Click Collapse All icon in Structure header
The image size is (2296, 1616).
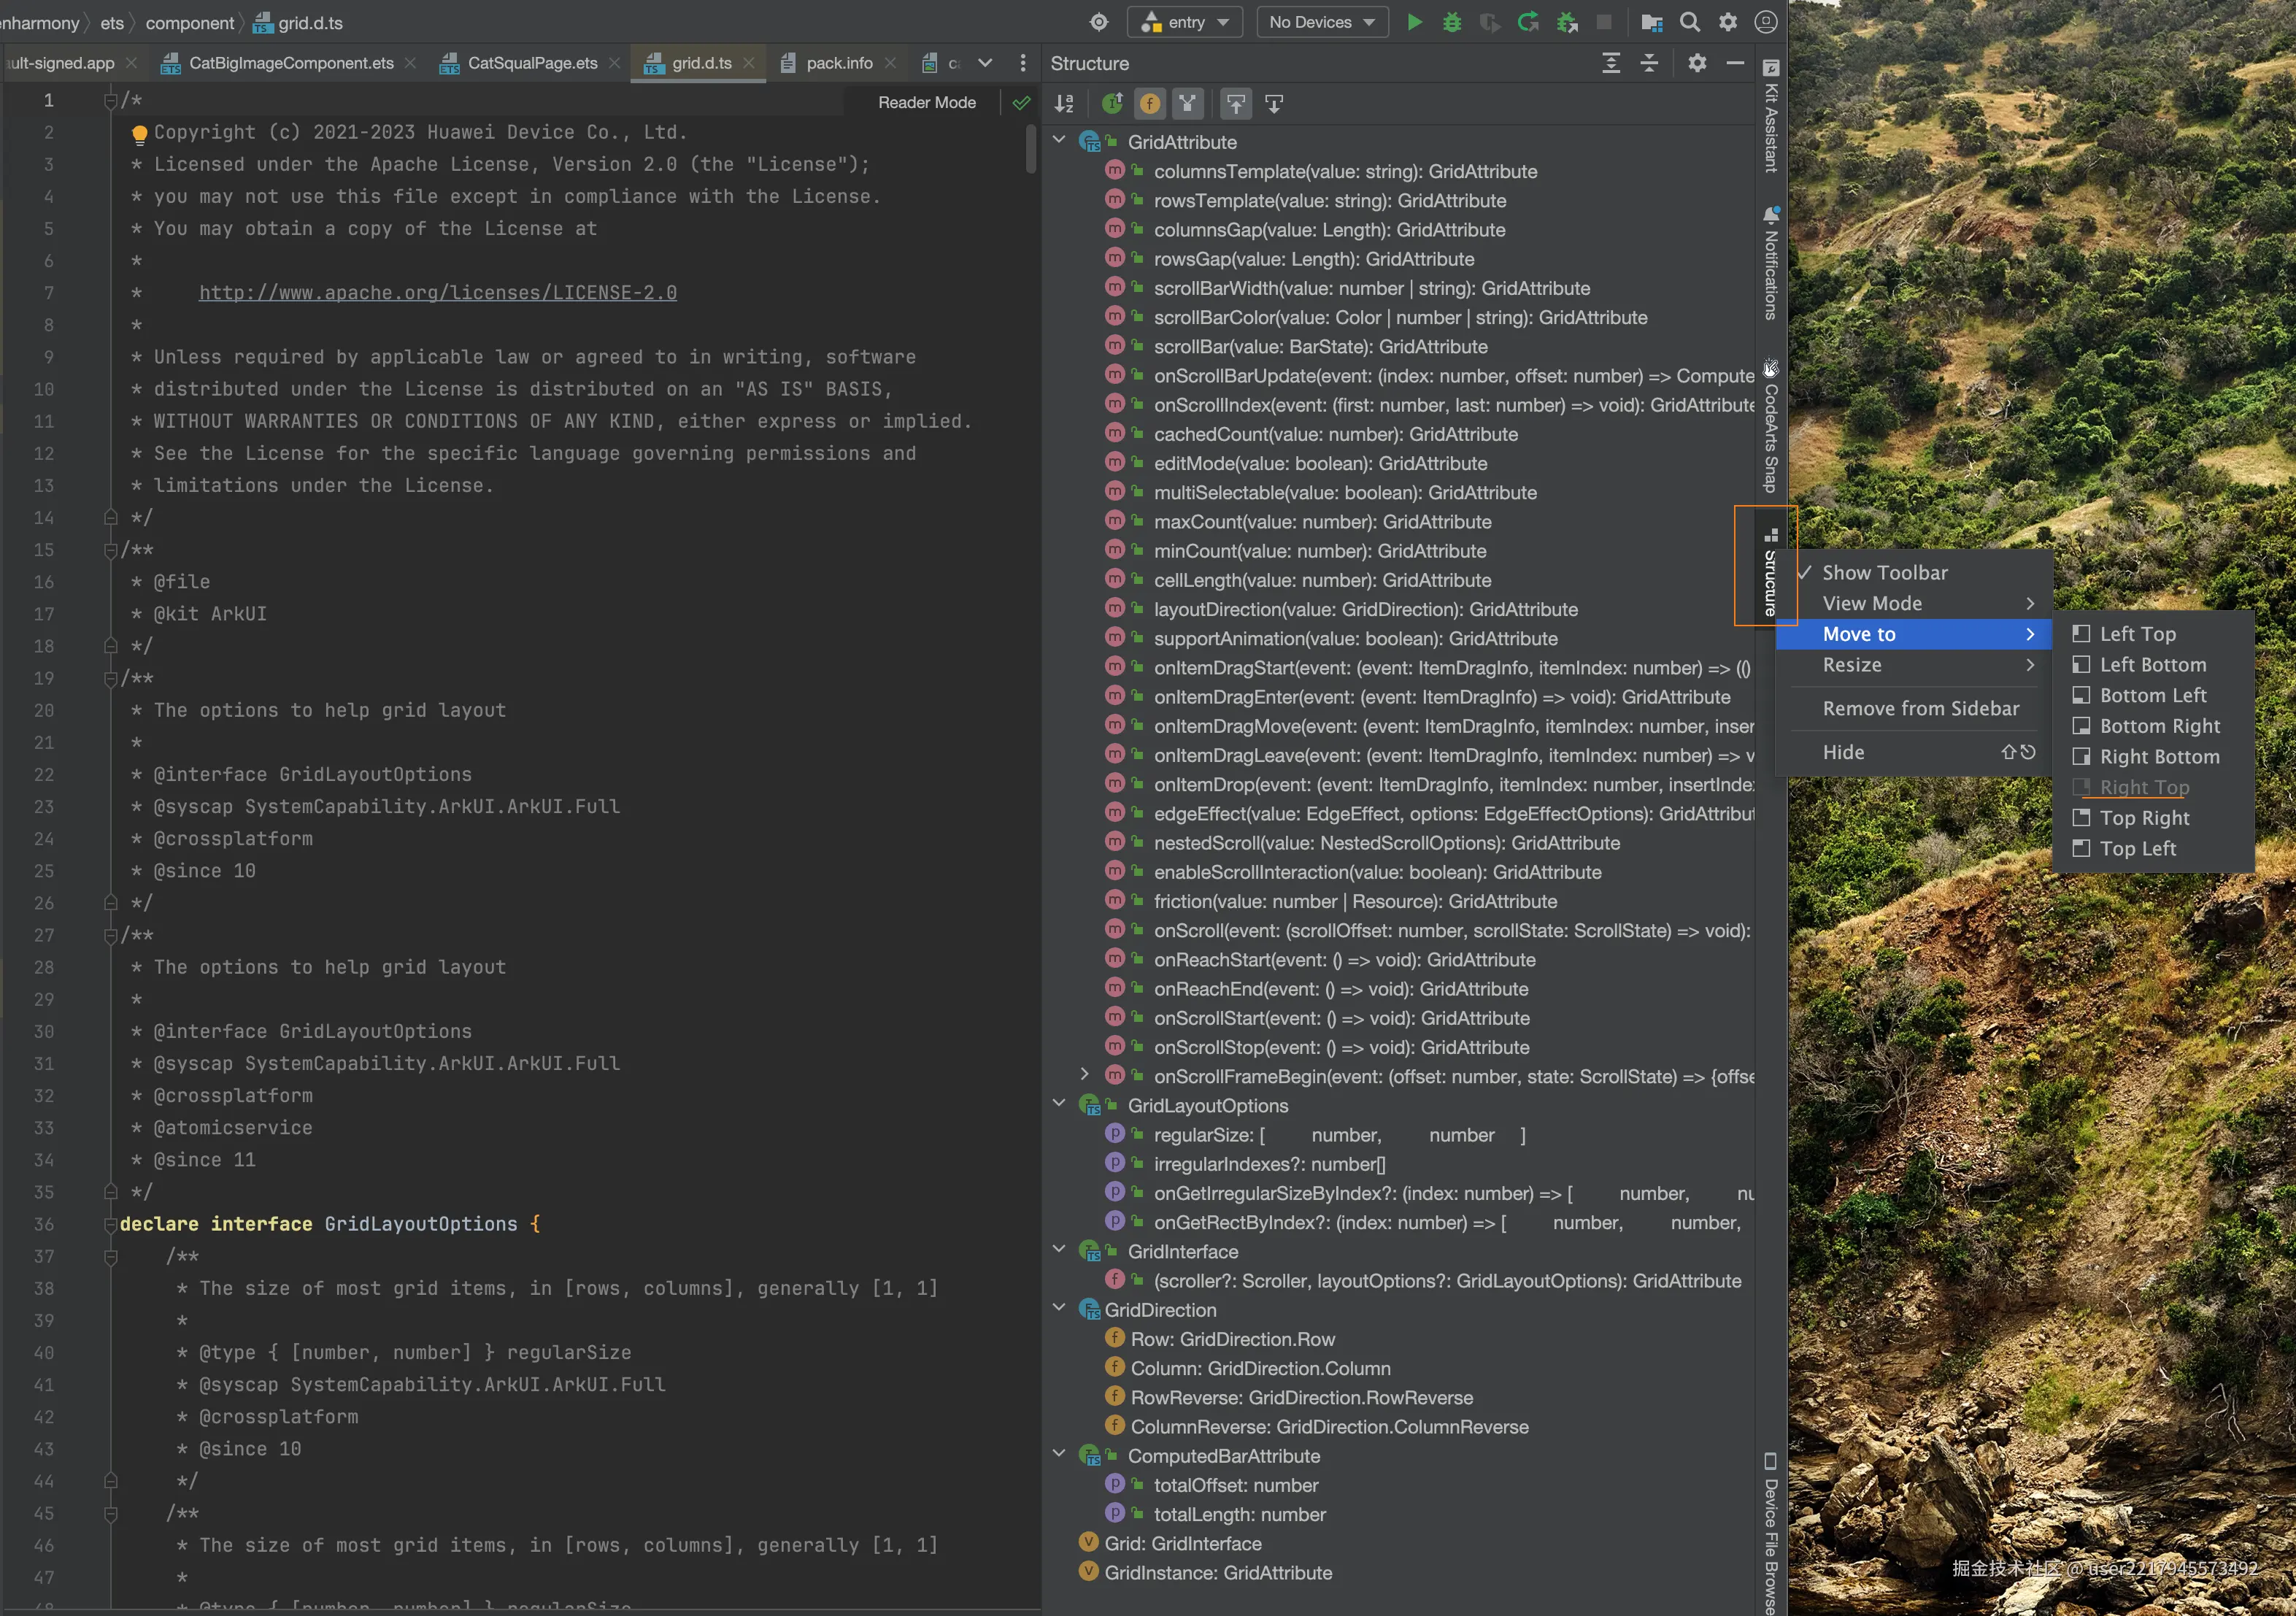[x=1649, y=63]
